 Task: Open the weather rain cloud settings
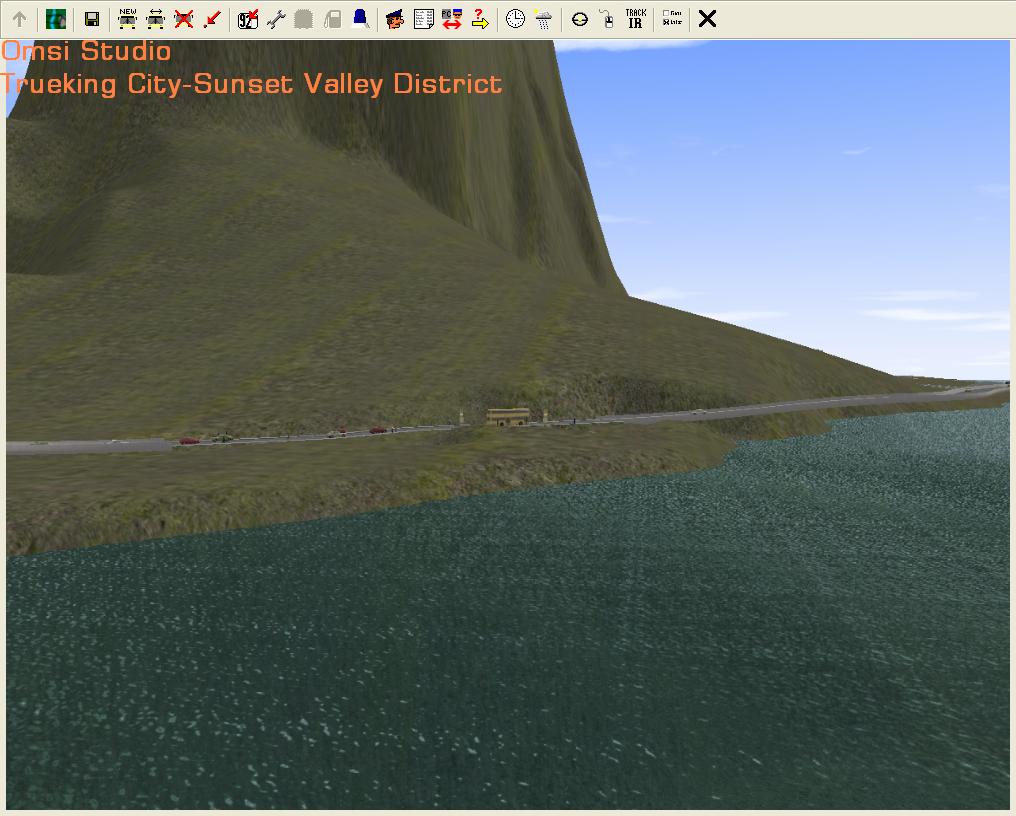543,19
